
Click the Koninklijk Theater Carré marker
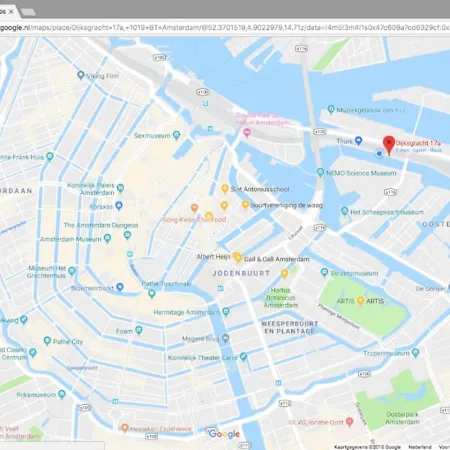(244, 357)
